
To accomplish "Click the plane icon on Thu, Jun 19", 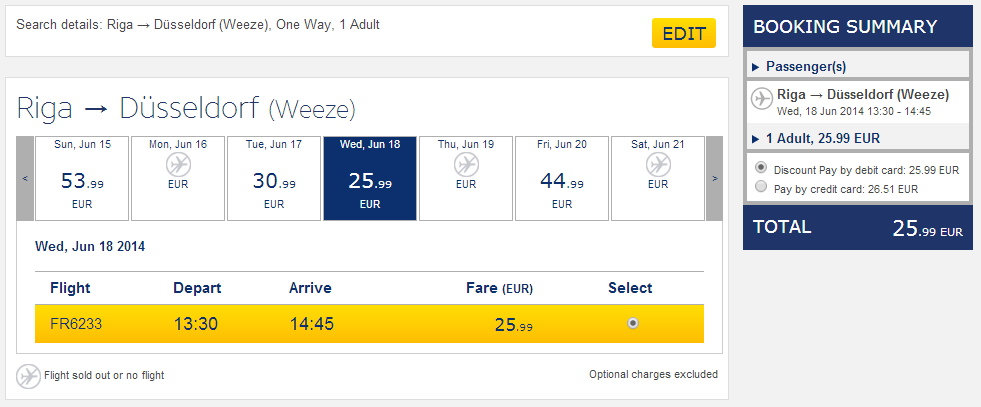I will coord(466,165).
